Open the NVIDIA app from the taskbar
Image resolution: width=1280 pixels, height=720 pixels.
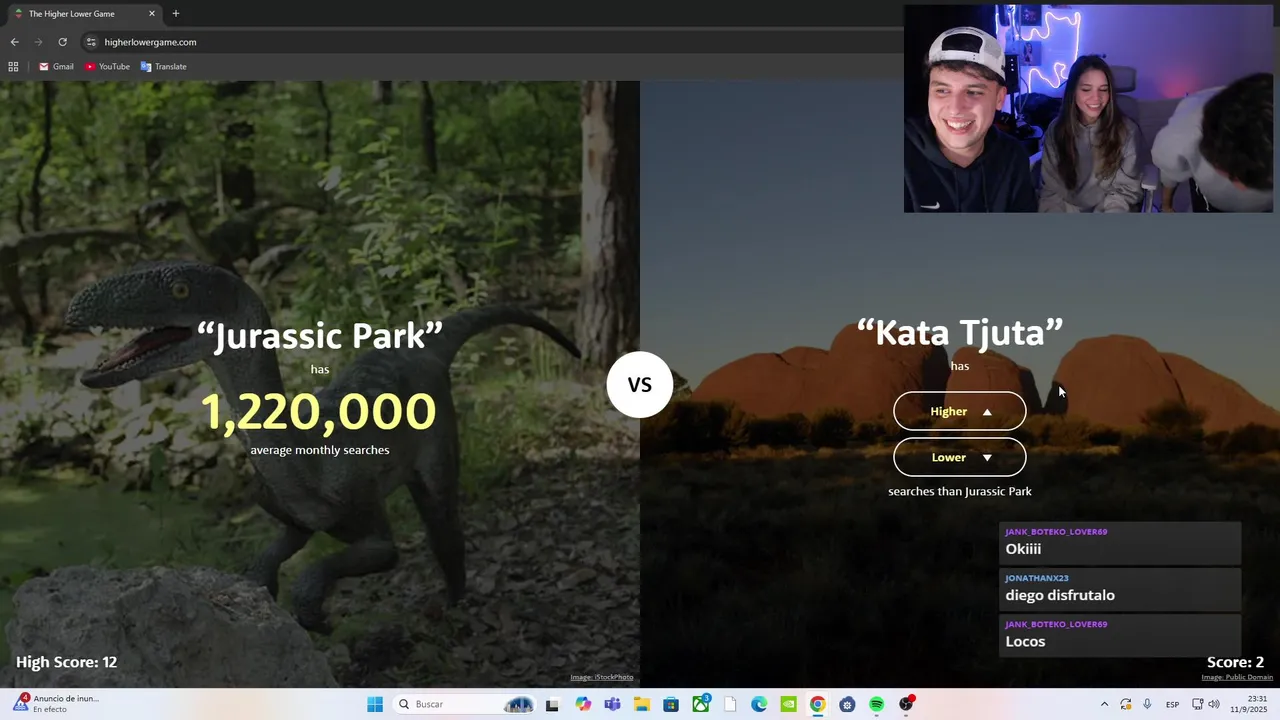[x=788, y=704]
